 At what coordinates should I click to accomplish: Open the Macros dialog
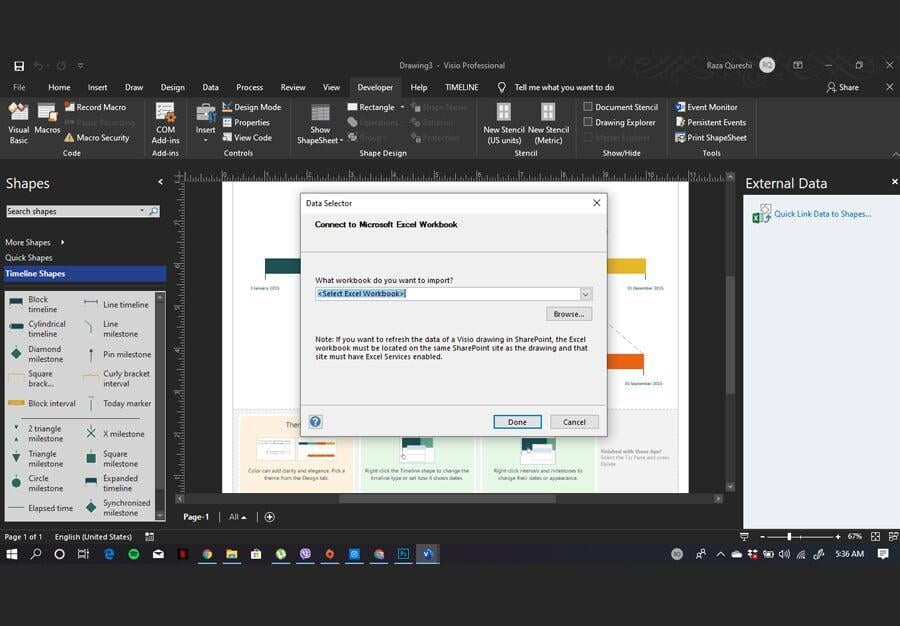(47, 119)
